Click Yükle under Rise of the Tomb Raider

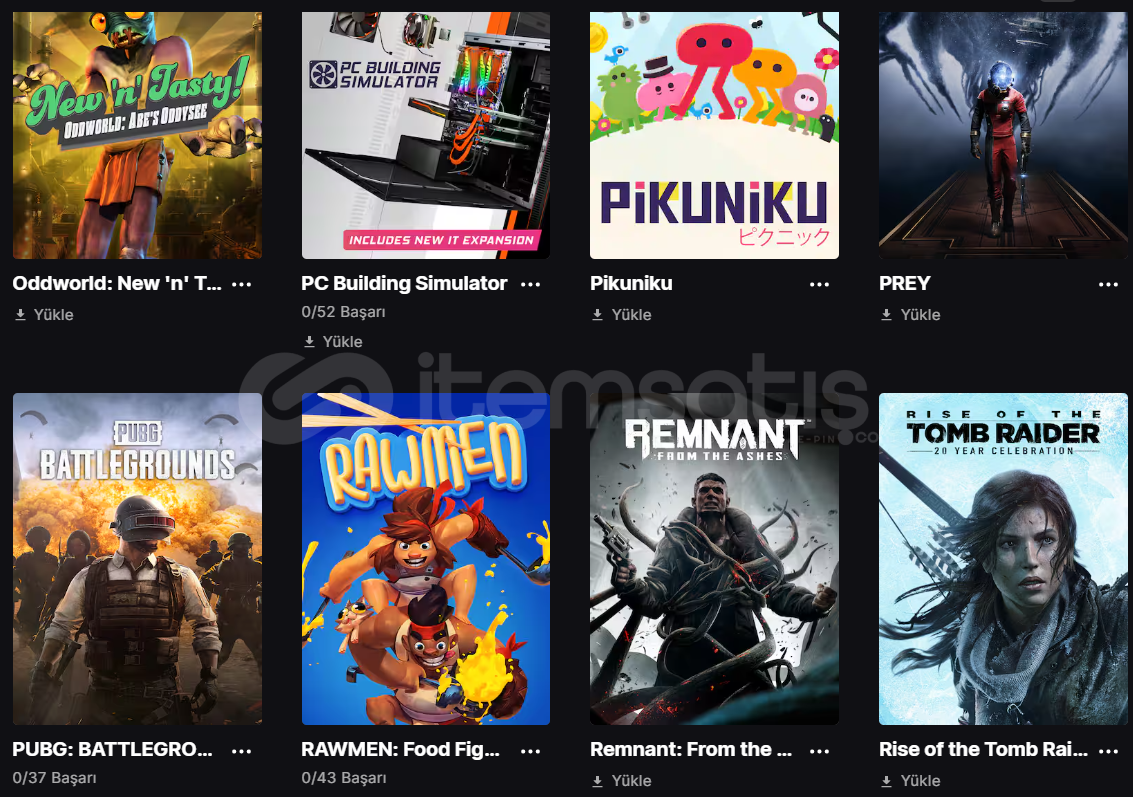coord(911,781)
